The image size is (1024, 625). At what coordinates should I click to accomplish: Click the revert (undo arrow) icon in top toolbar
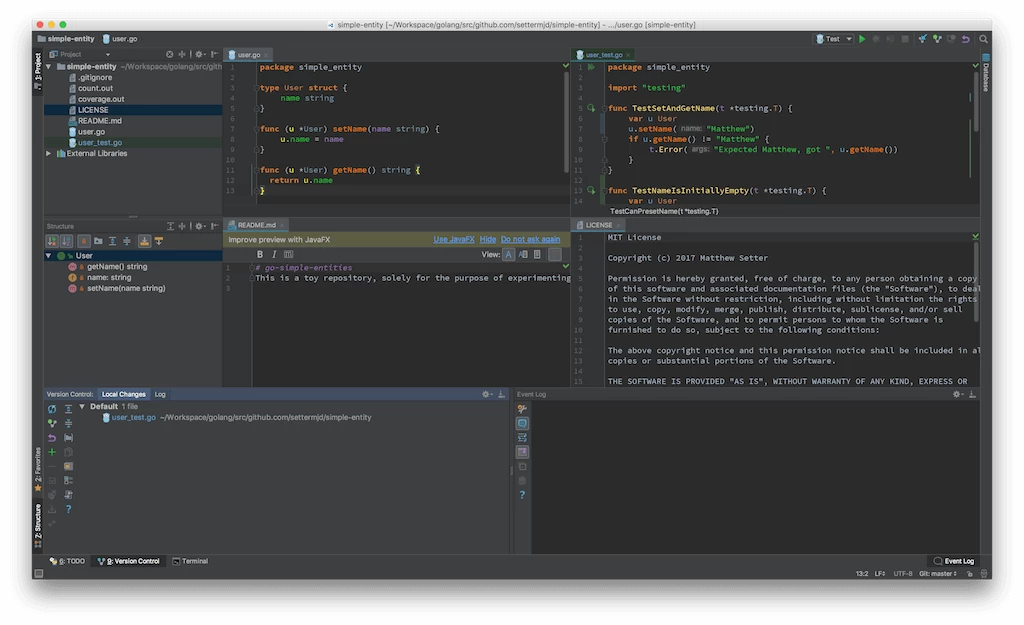pyautogui.click(x=965, y=39)
